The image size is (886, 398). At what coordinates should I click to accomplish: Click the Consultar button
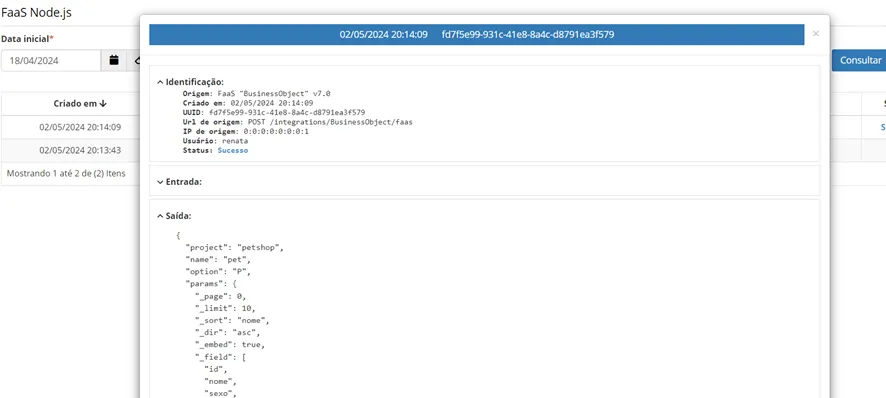point(860,60)
